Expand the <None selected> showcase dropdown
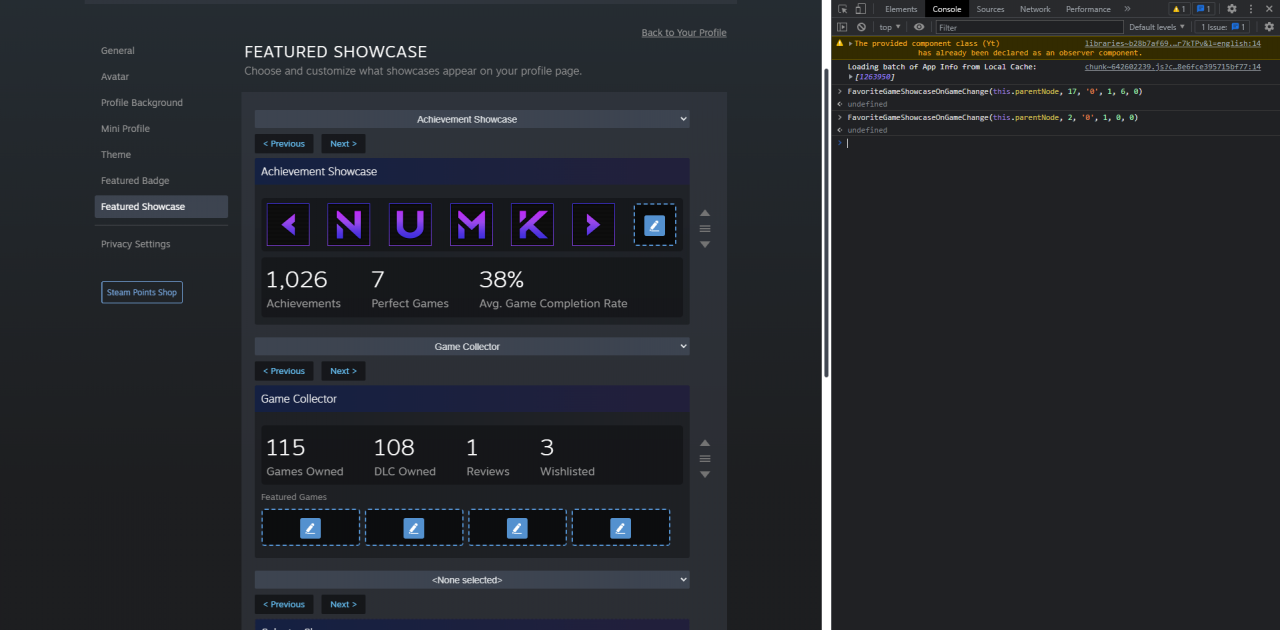The height and width of the screenshot is (630, 1280). [472, 580]
